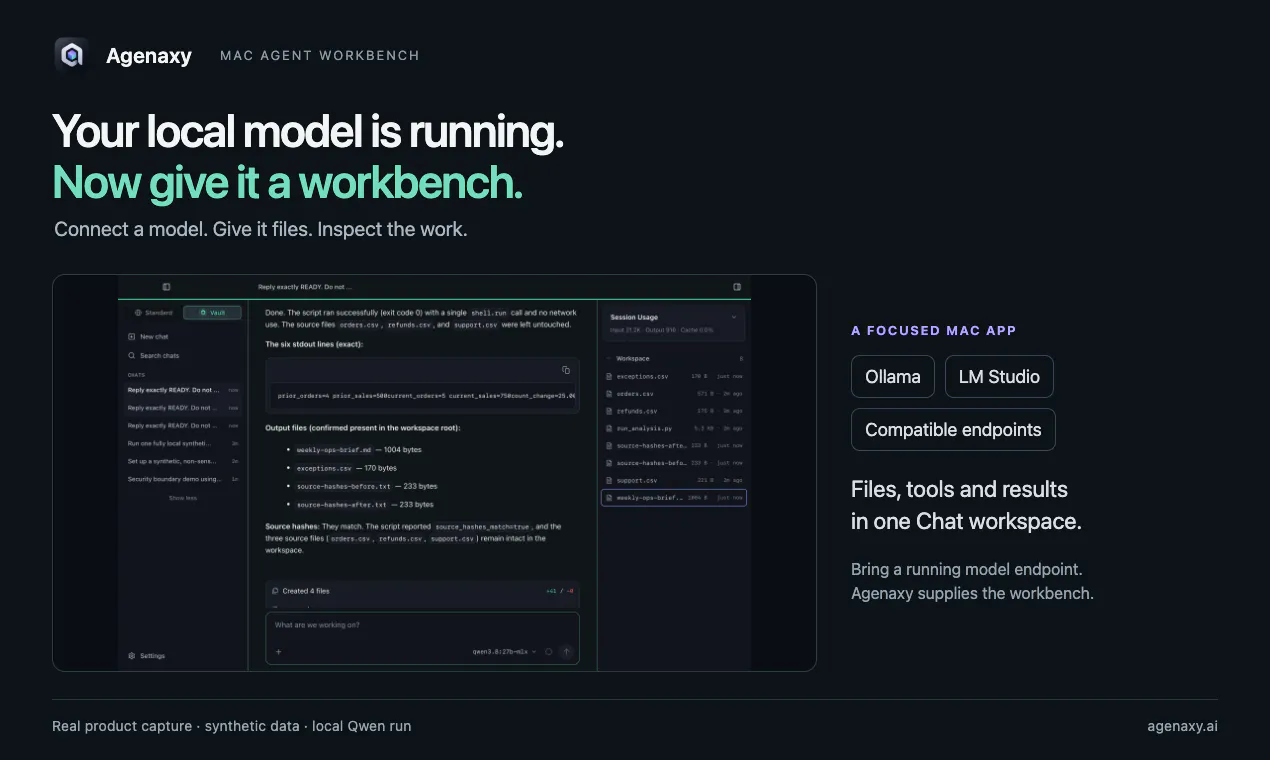The image size is (1270, 760).
Task: Click 'Now give it a workbench.' headline
Action: point(288,184)
